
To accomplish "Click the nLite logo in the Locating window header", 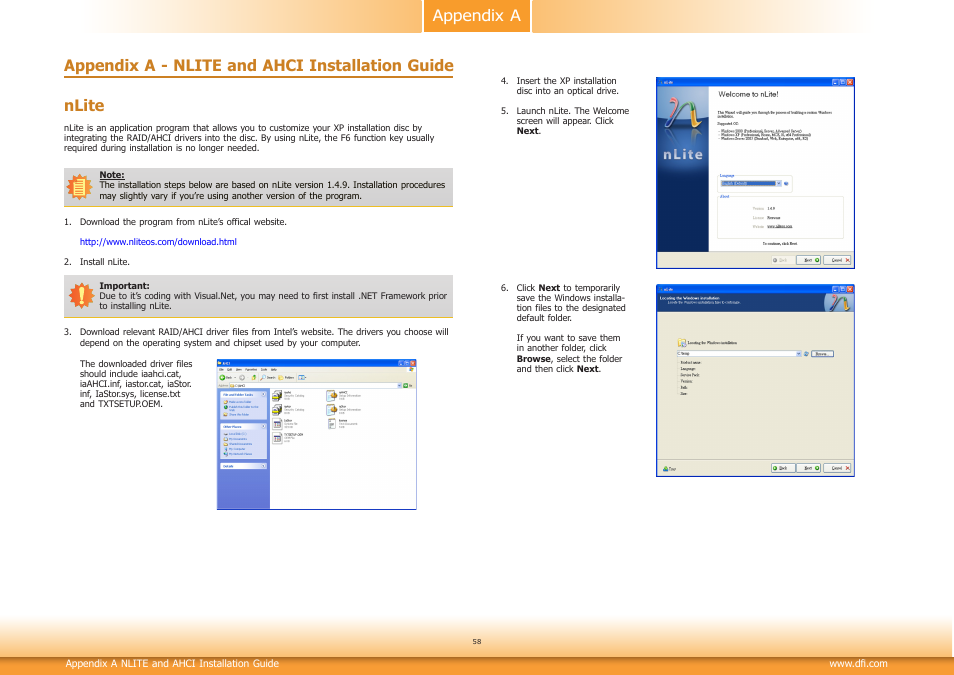I will pyautogui.click(x=838, y=302).
